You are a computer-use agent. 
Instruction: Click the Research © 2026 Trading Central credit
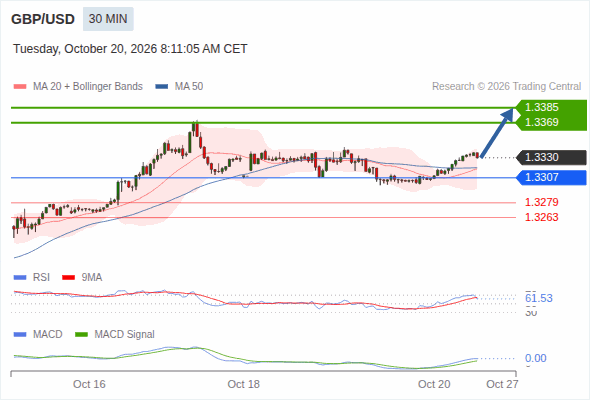coord(506,87)
